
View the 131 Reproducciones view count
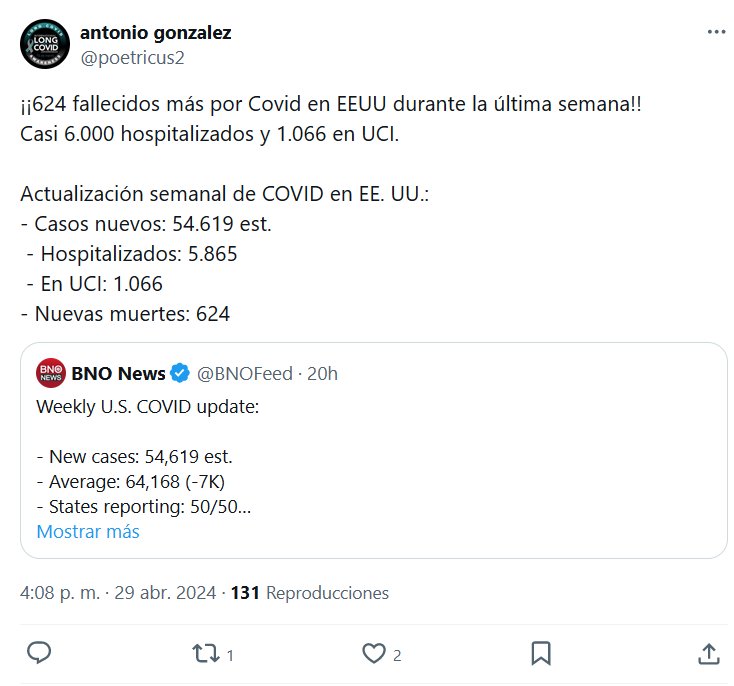click(x=310, y=593)
